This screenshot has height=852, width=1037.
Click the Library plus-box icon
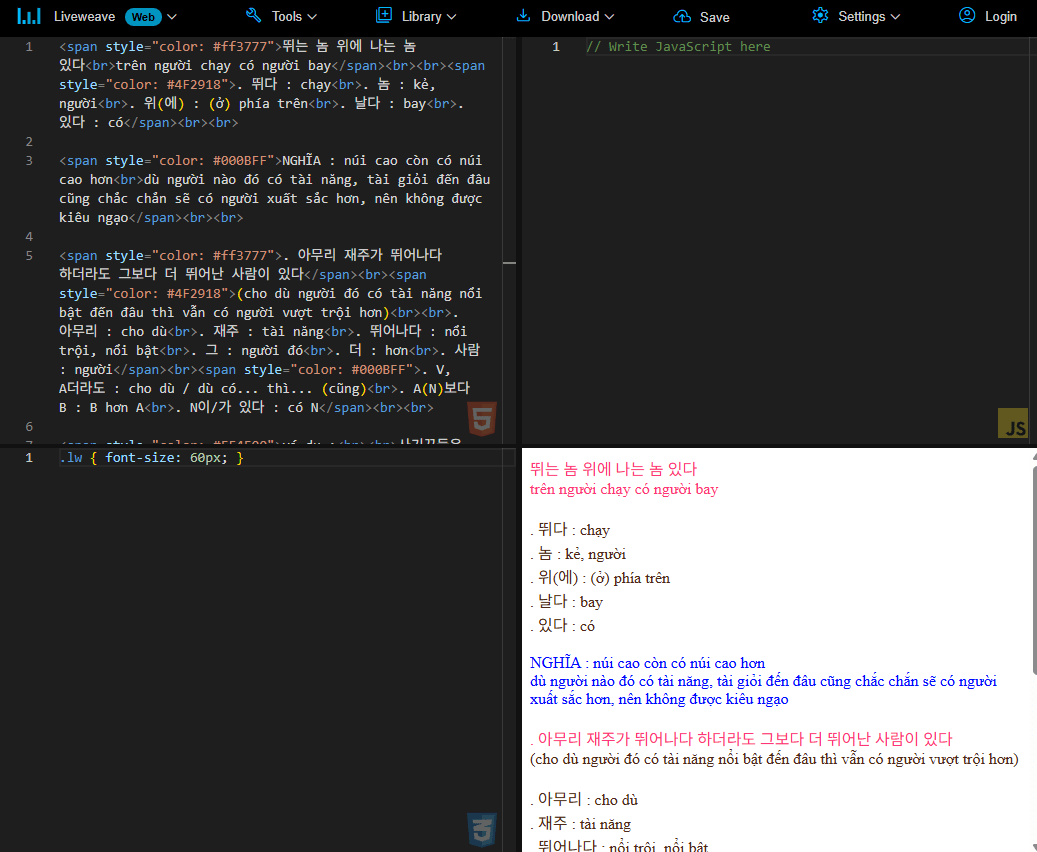click(384, 16)
